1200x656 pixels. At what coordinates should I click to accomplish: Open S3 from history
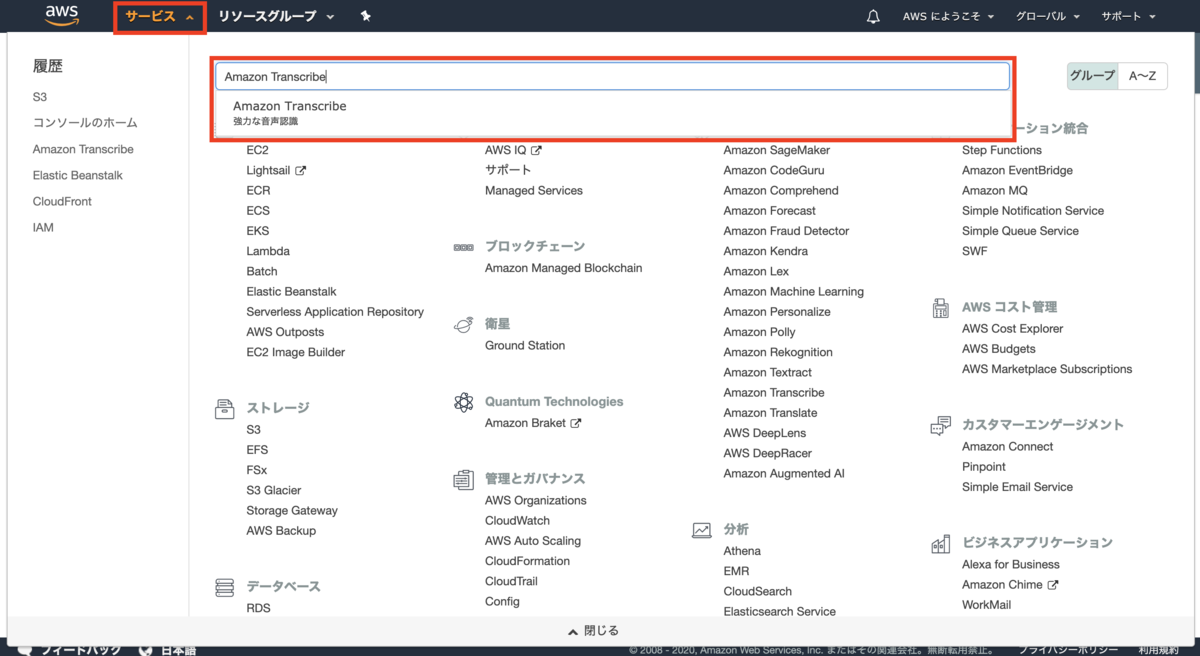tap(40, 97)
